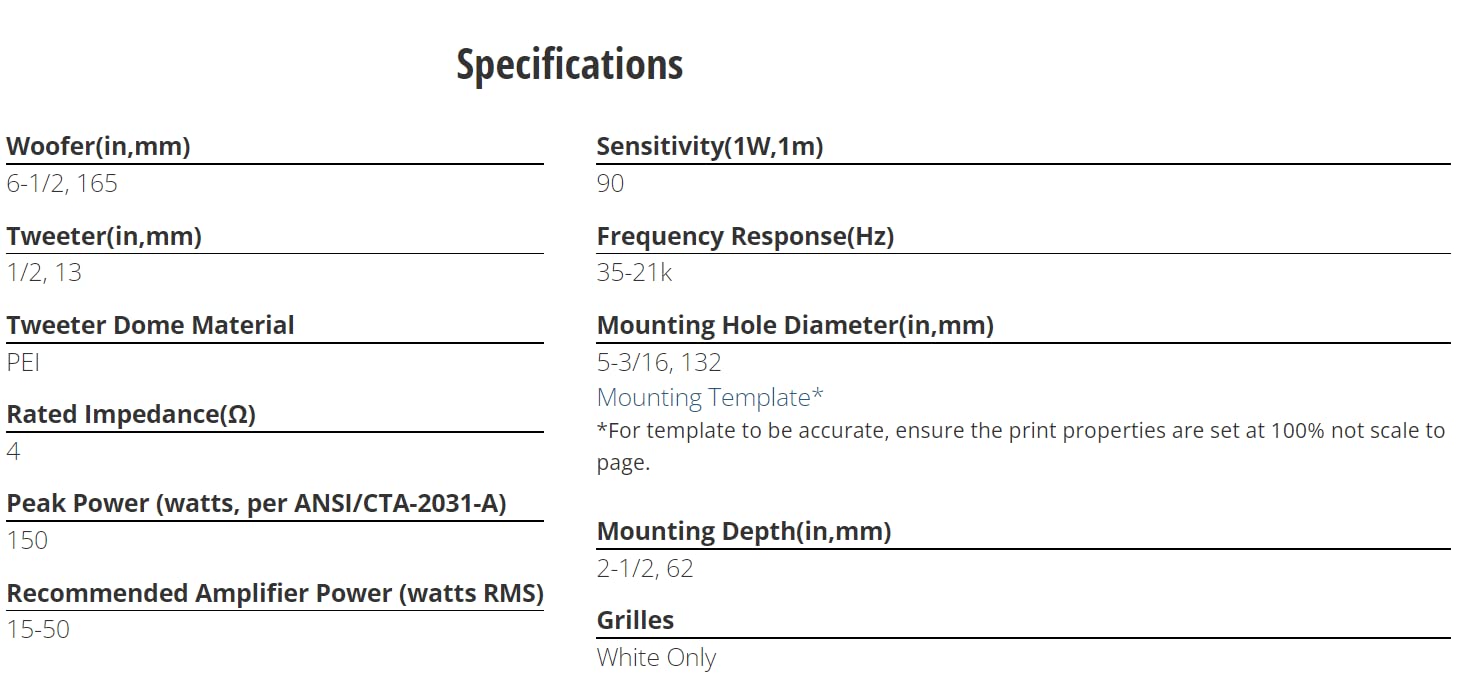Select the White Only grilles value
The height and width of the screenshot is (692, 1472).
[x=657, y=658]
